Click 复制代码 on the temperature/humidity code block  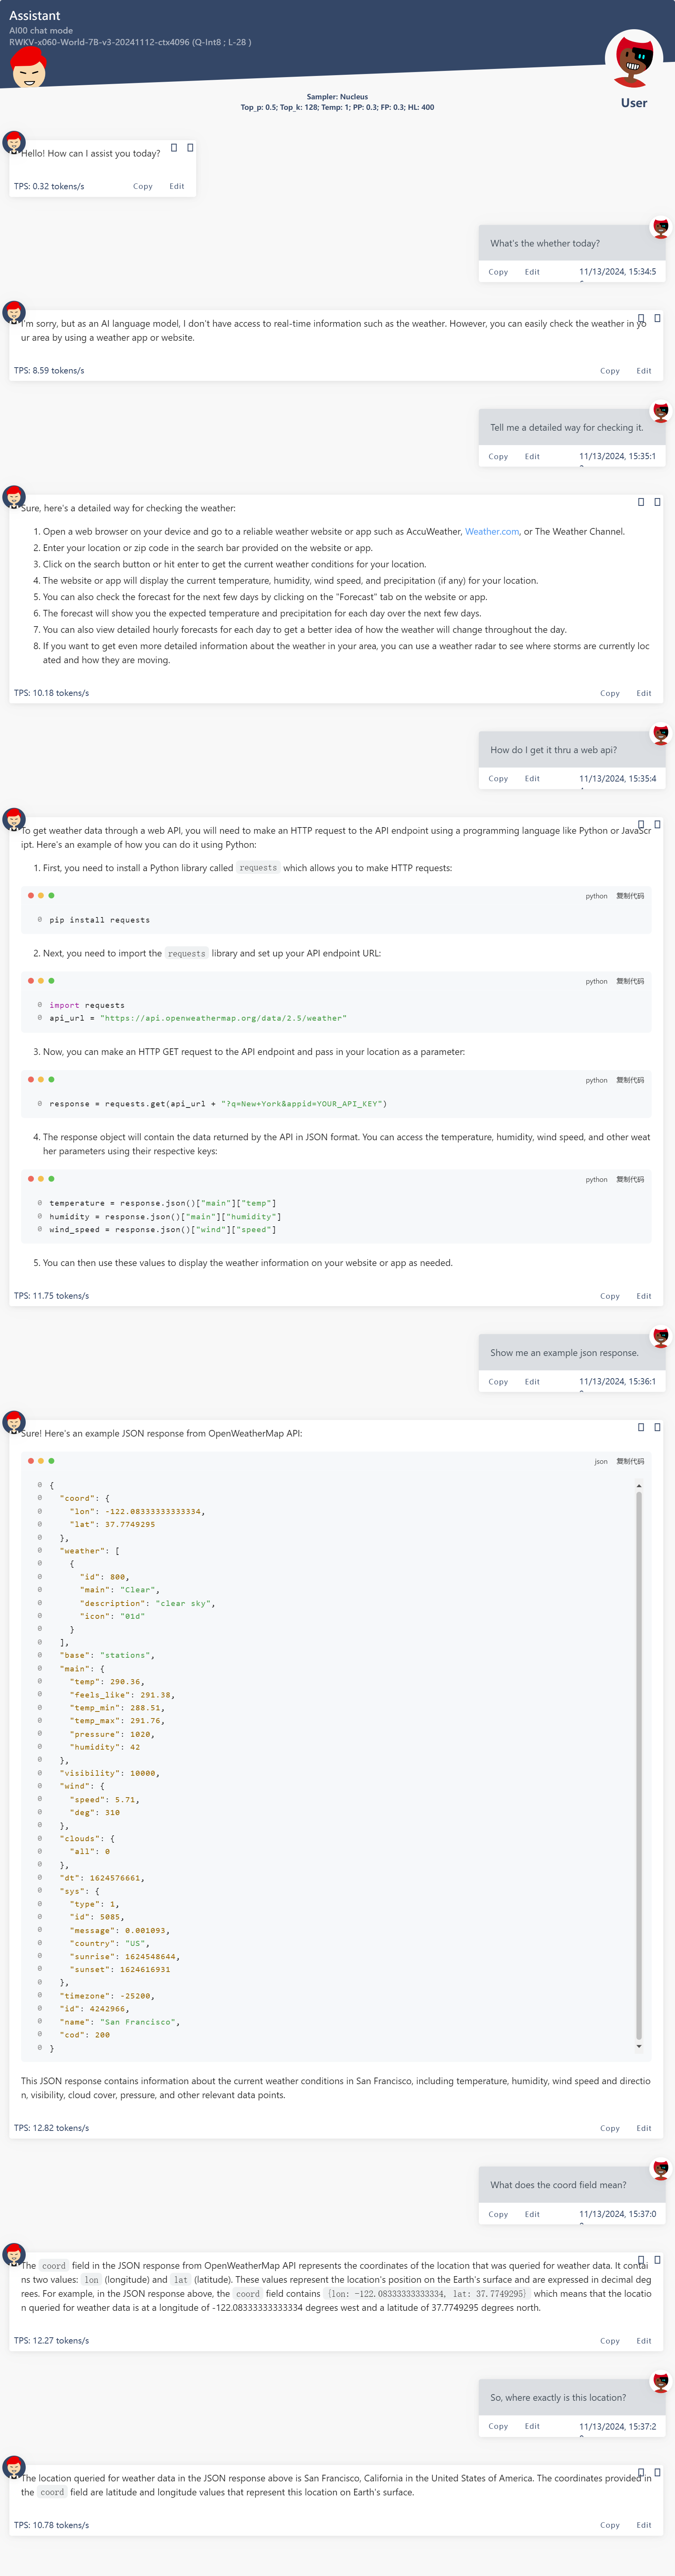(630, 1179)
